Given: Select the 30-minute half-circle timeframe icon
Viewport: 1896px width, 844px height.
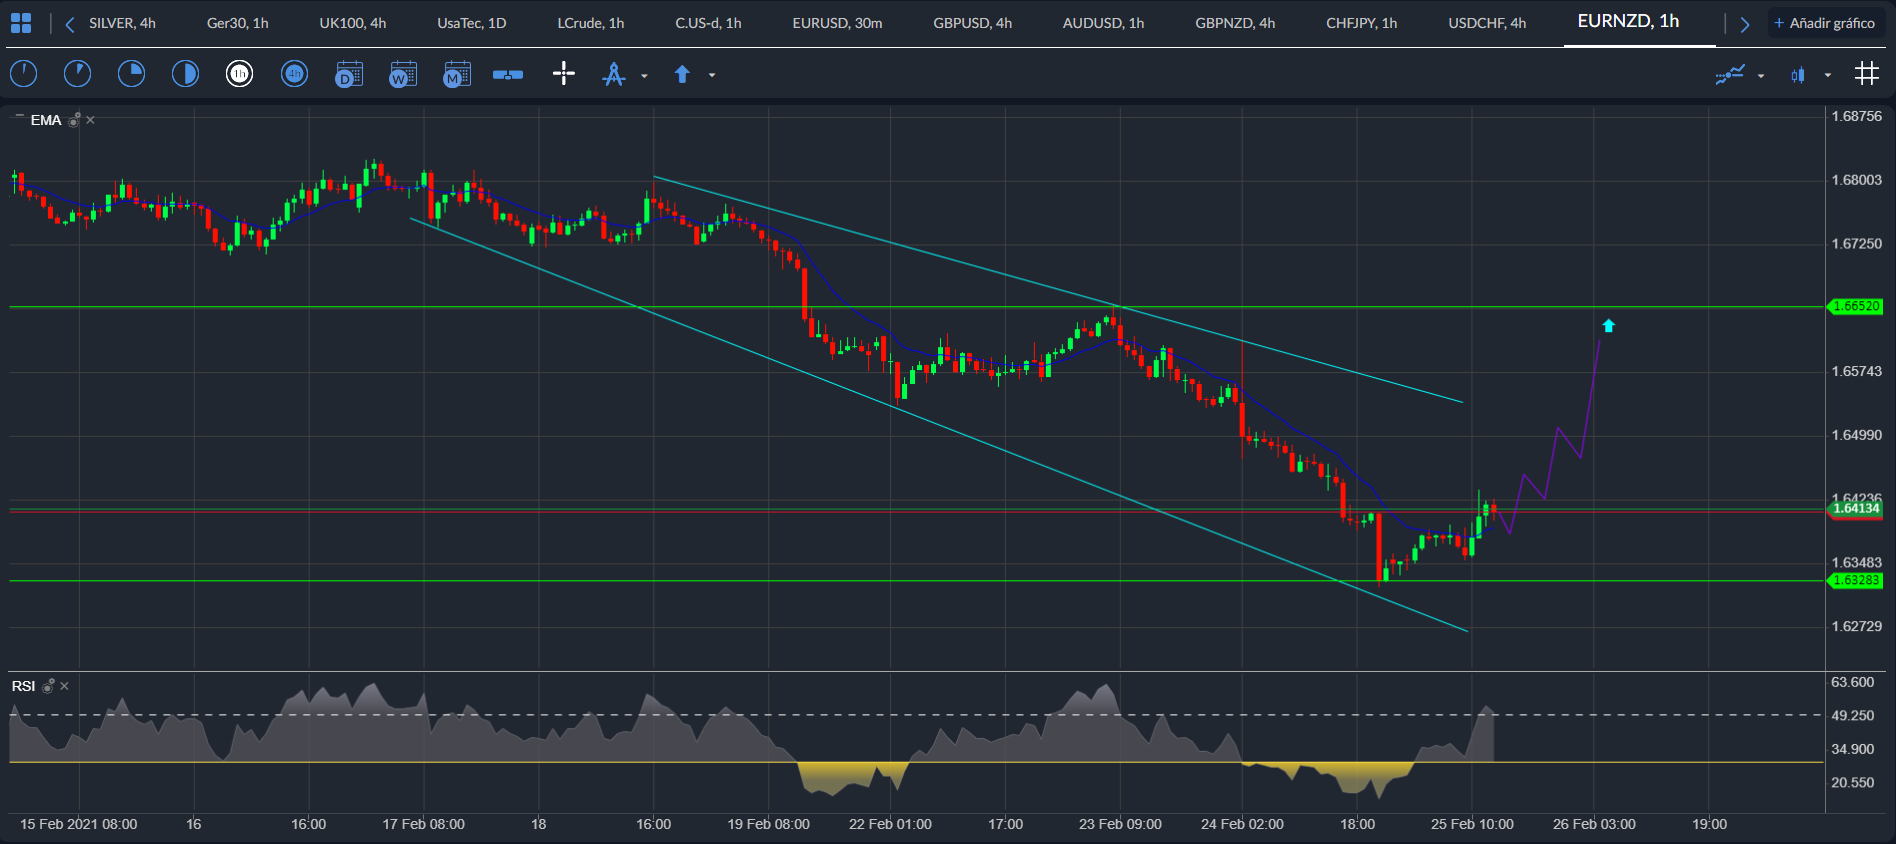Looking at the screenshot, I should tap(185, 73).
